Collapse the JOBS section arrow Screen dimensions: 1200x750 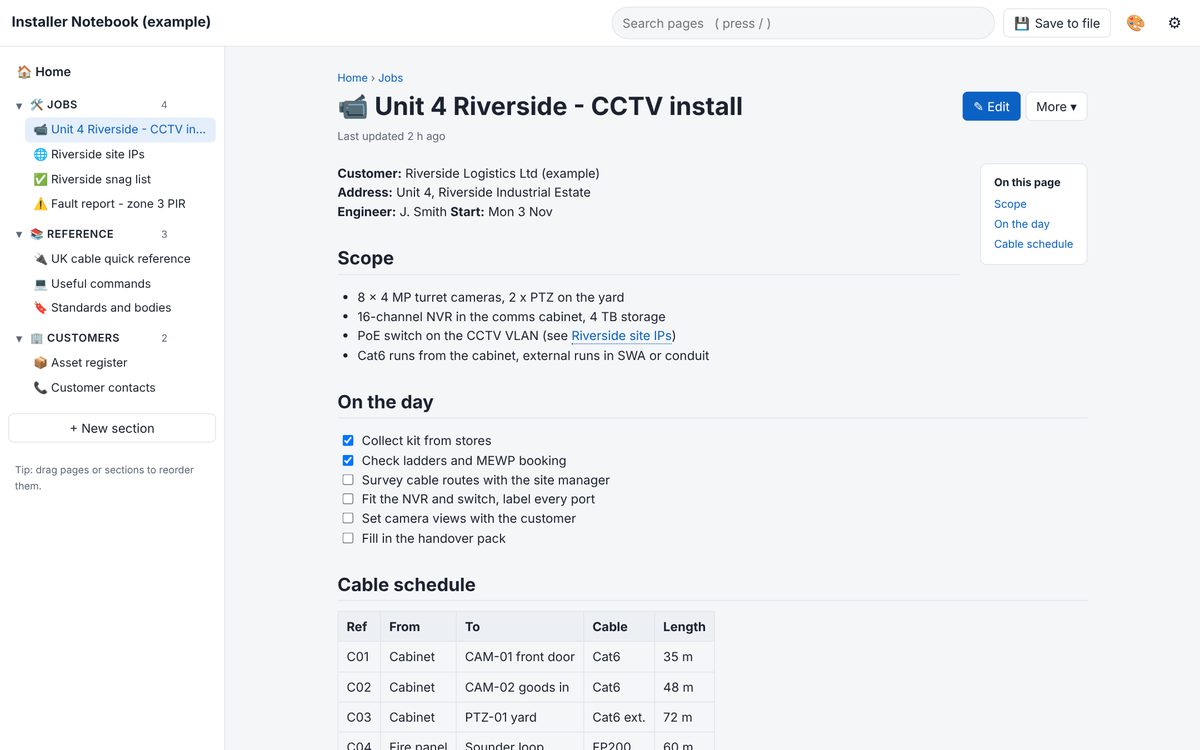tap(19, 106)
